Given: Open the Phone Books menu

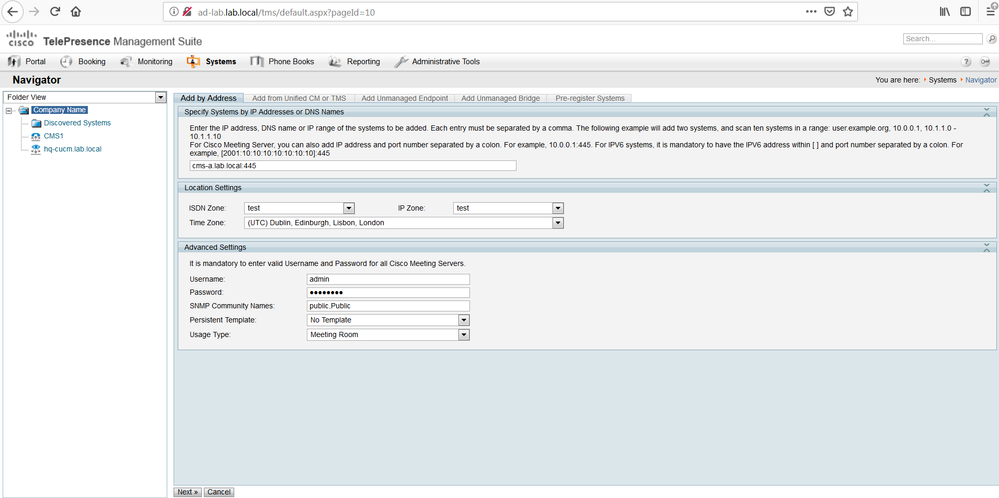Looking at the screenshot, I should pos(282,62).
